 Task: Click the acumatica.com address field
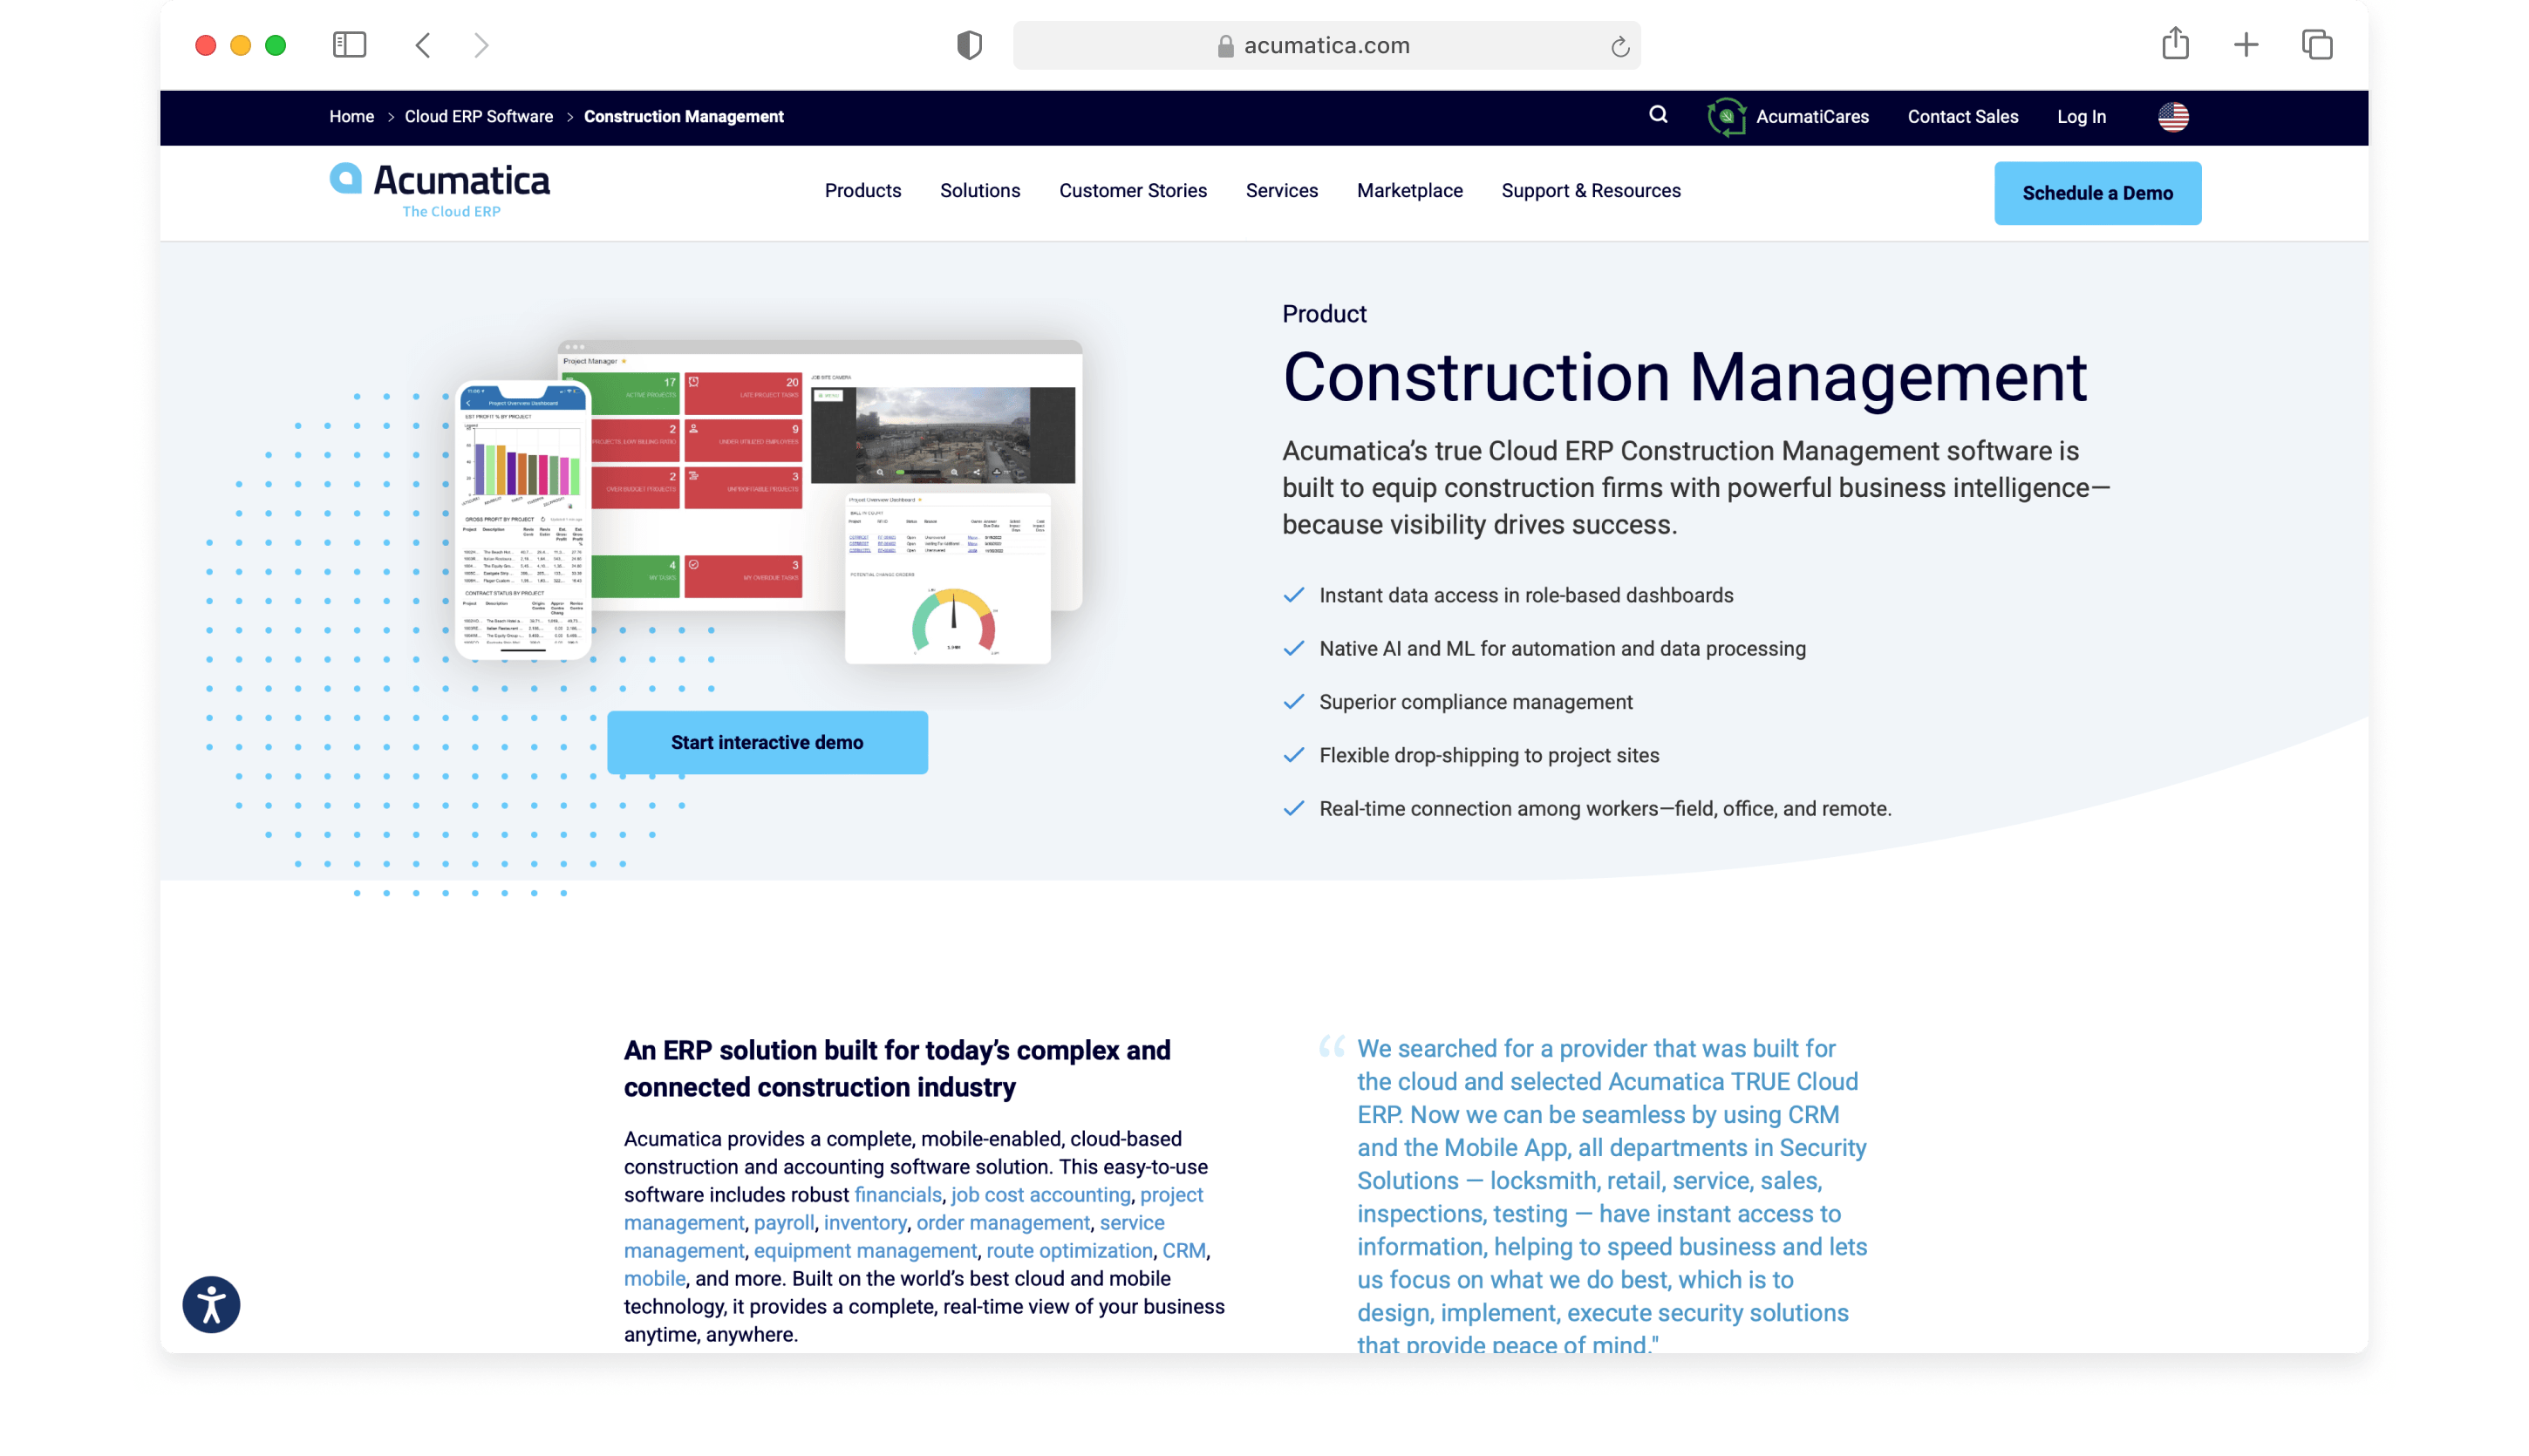click(1325, 46)
